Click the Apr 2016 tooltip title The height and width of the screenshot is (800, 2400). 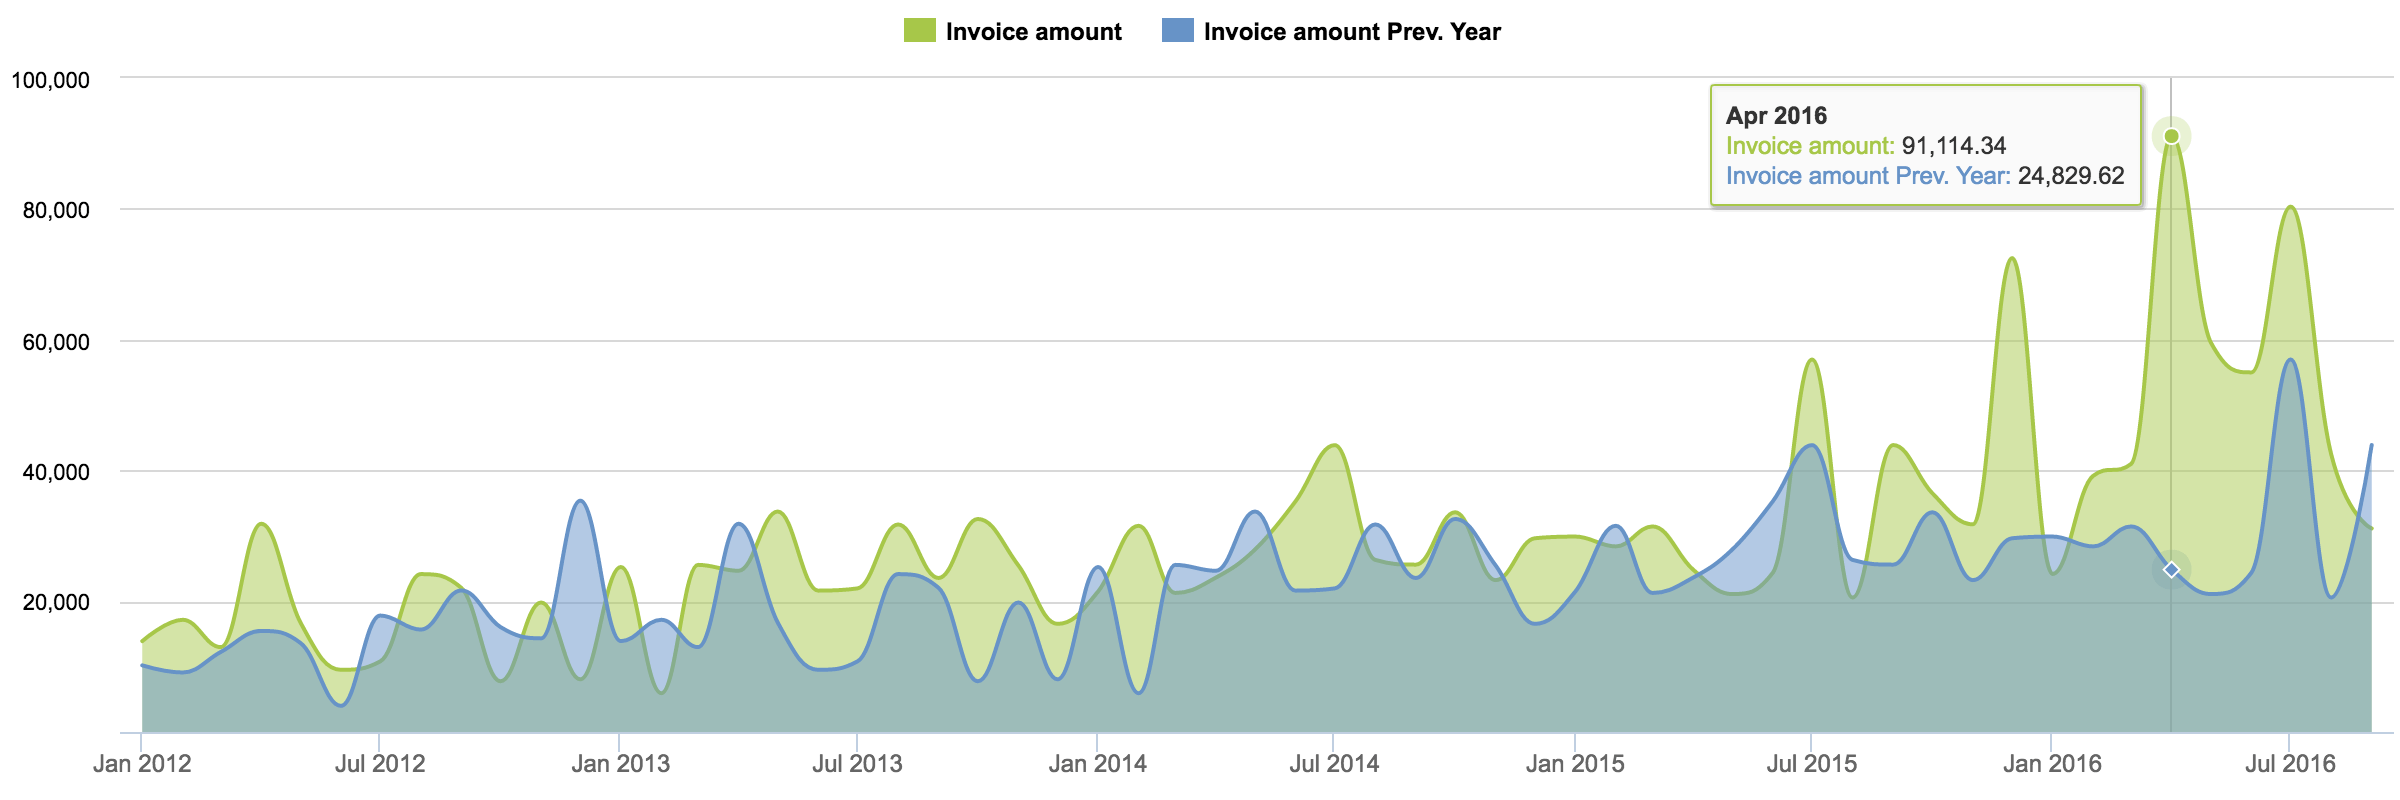[x=1776, y=116]
